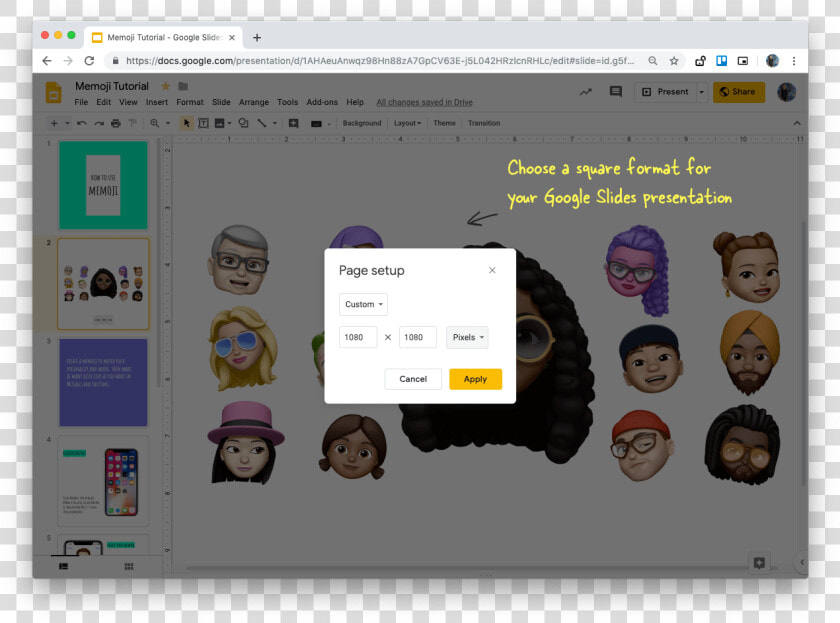
Task: Select the cursor arrow tool
Action: 186,123
